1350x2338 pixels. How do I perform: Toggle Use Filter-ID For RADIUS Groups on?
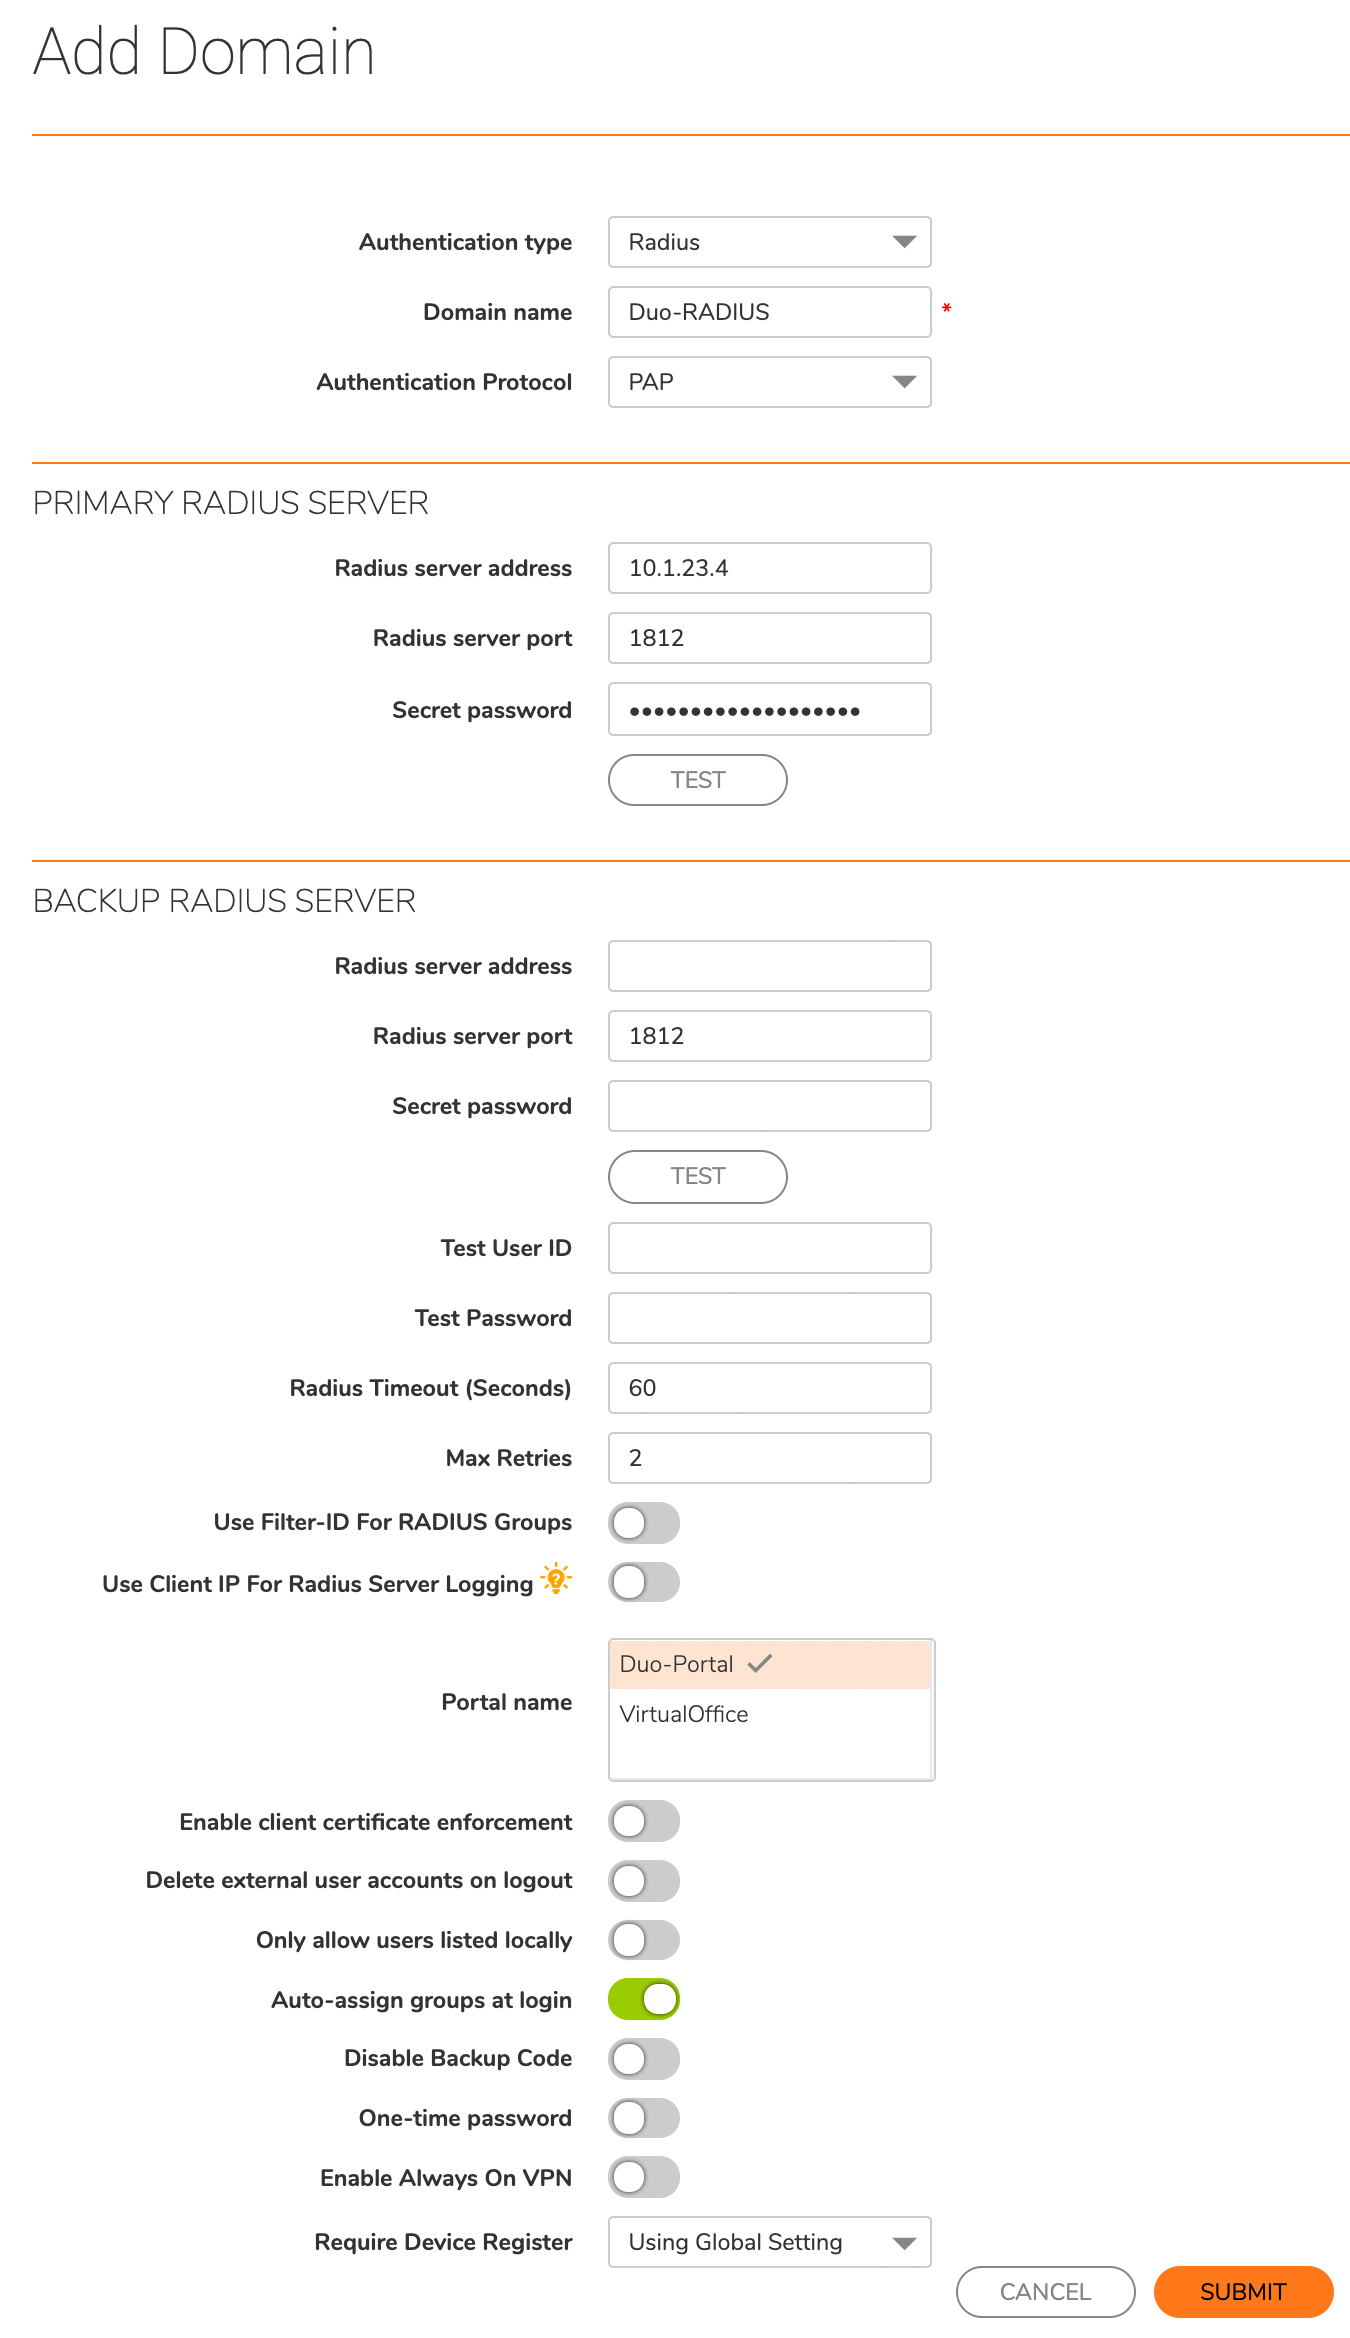tap(643, 1522)
